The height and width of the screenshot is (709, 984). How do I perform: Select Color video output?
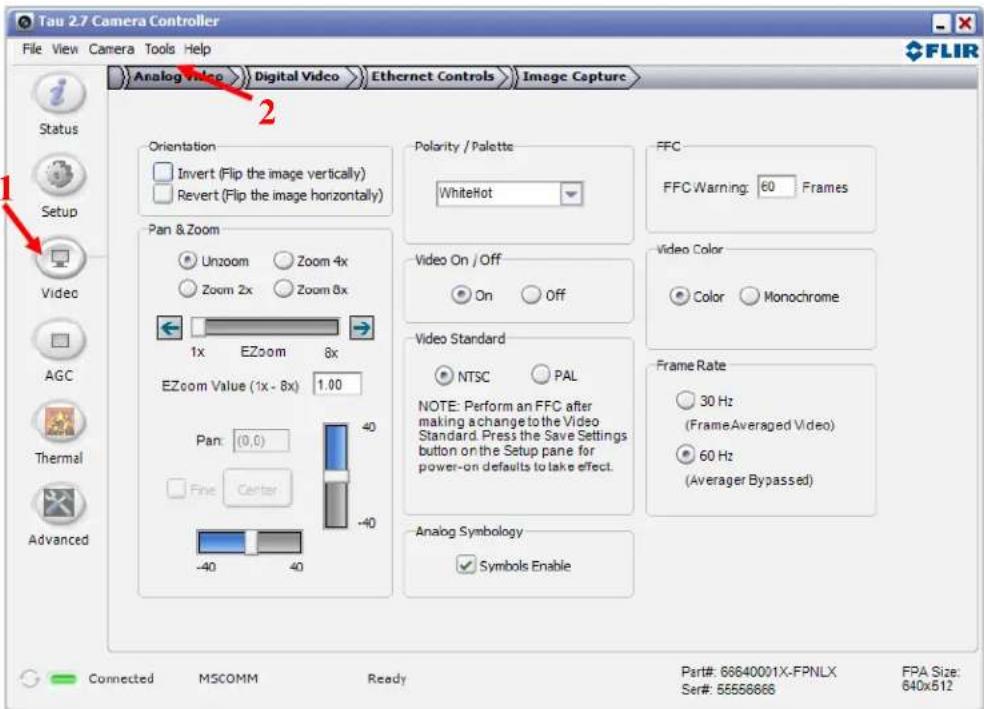pyautogui.click(x=679, y=296)
